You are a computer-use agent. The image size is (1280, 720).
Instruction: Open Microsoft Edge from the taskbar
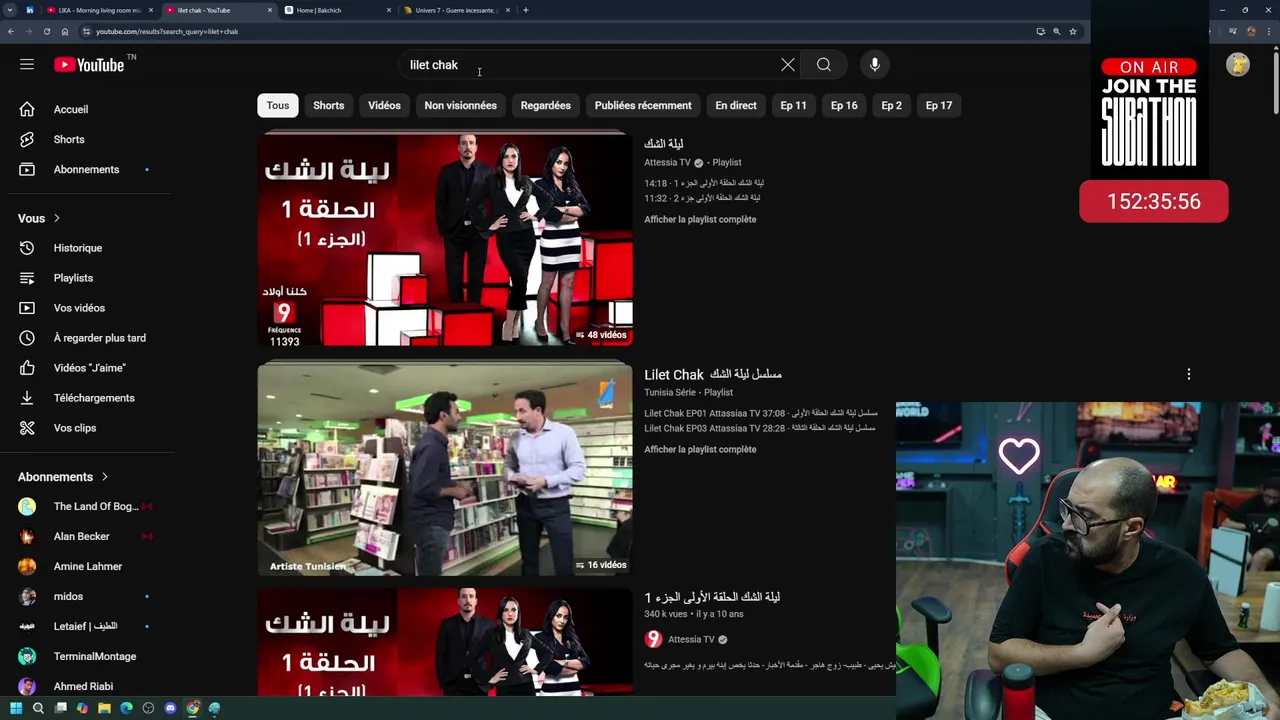pos(126,708)
